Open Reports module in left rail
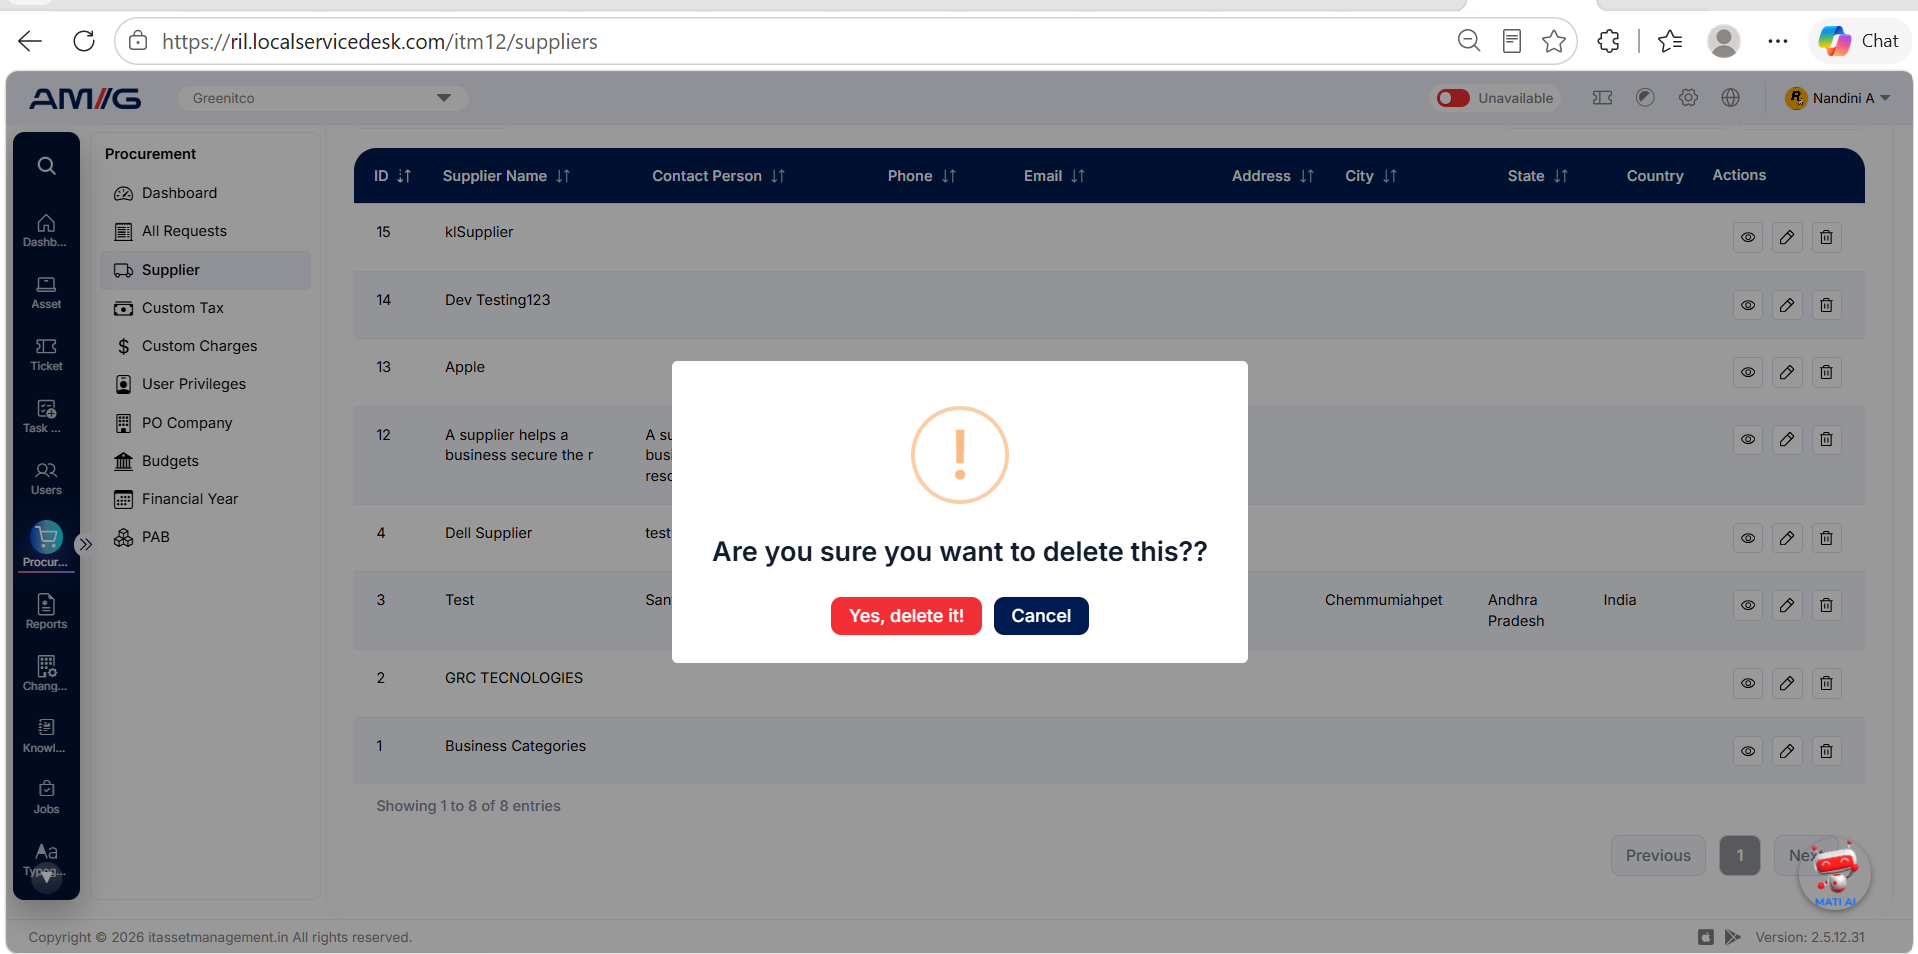The width and height of the screenshot is (1918, 954). (46, 612)
